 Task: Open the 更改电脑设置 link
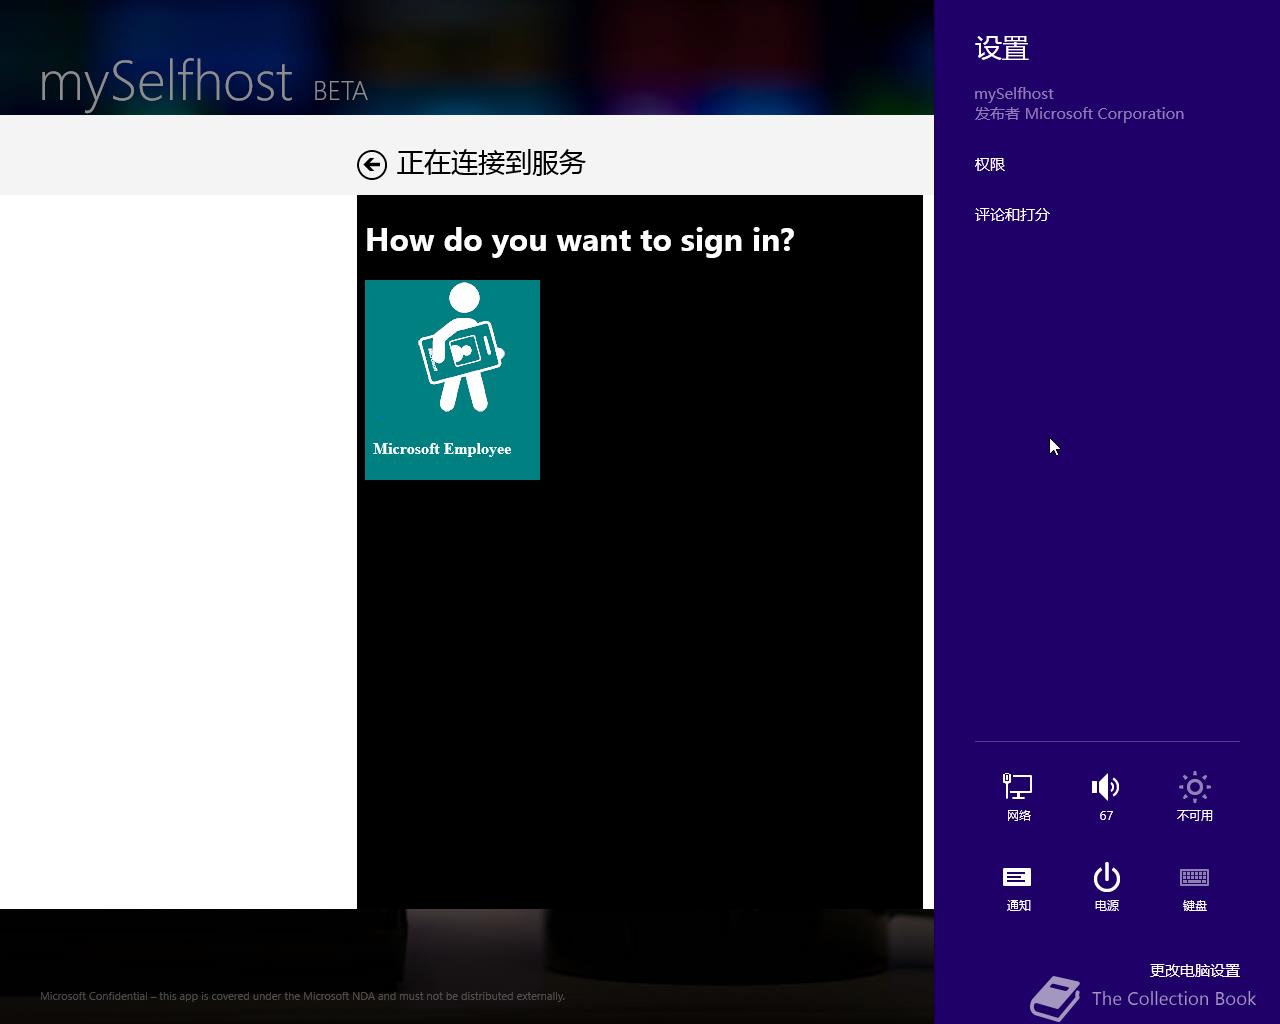(1195, 970)
